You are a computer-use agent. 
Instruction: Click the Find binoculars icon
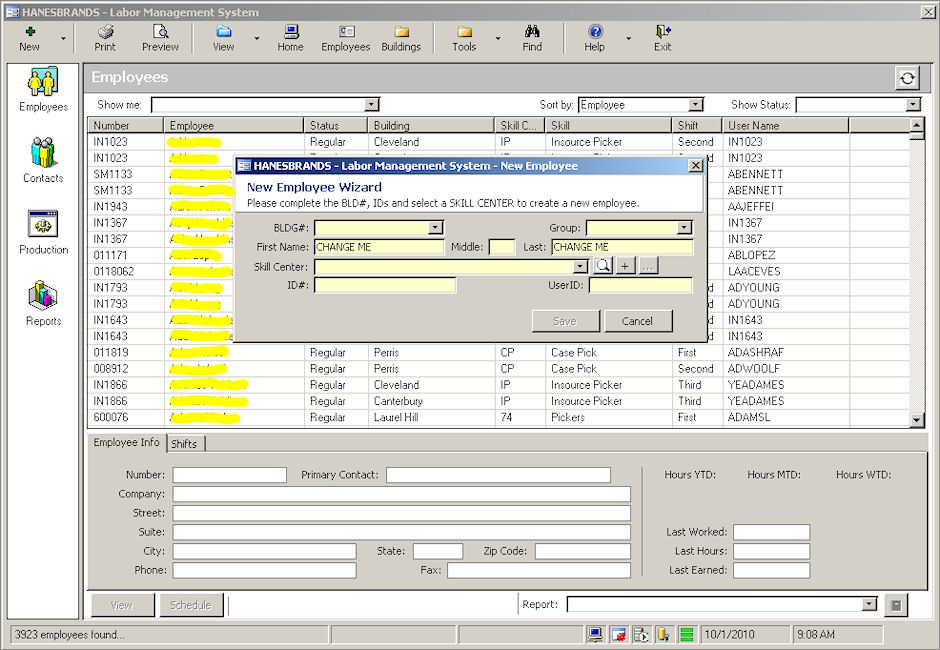(x=532, y=38)
